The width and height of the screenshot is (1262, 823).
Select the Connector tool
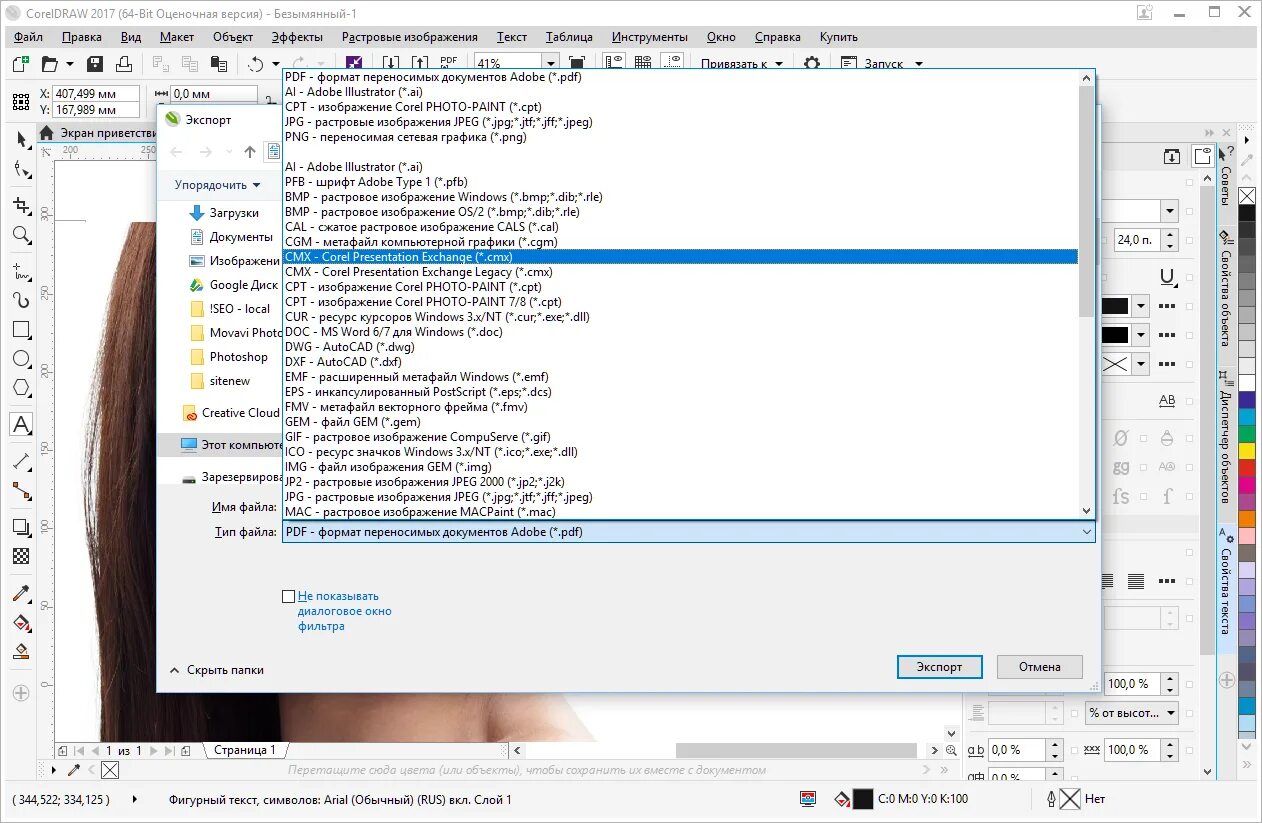(x=20, y=491)
